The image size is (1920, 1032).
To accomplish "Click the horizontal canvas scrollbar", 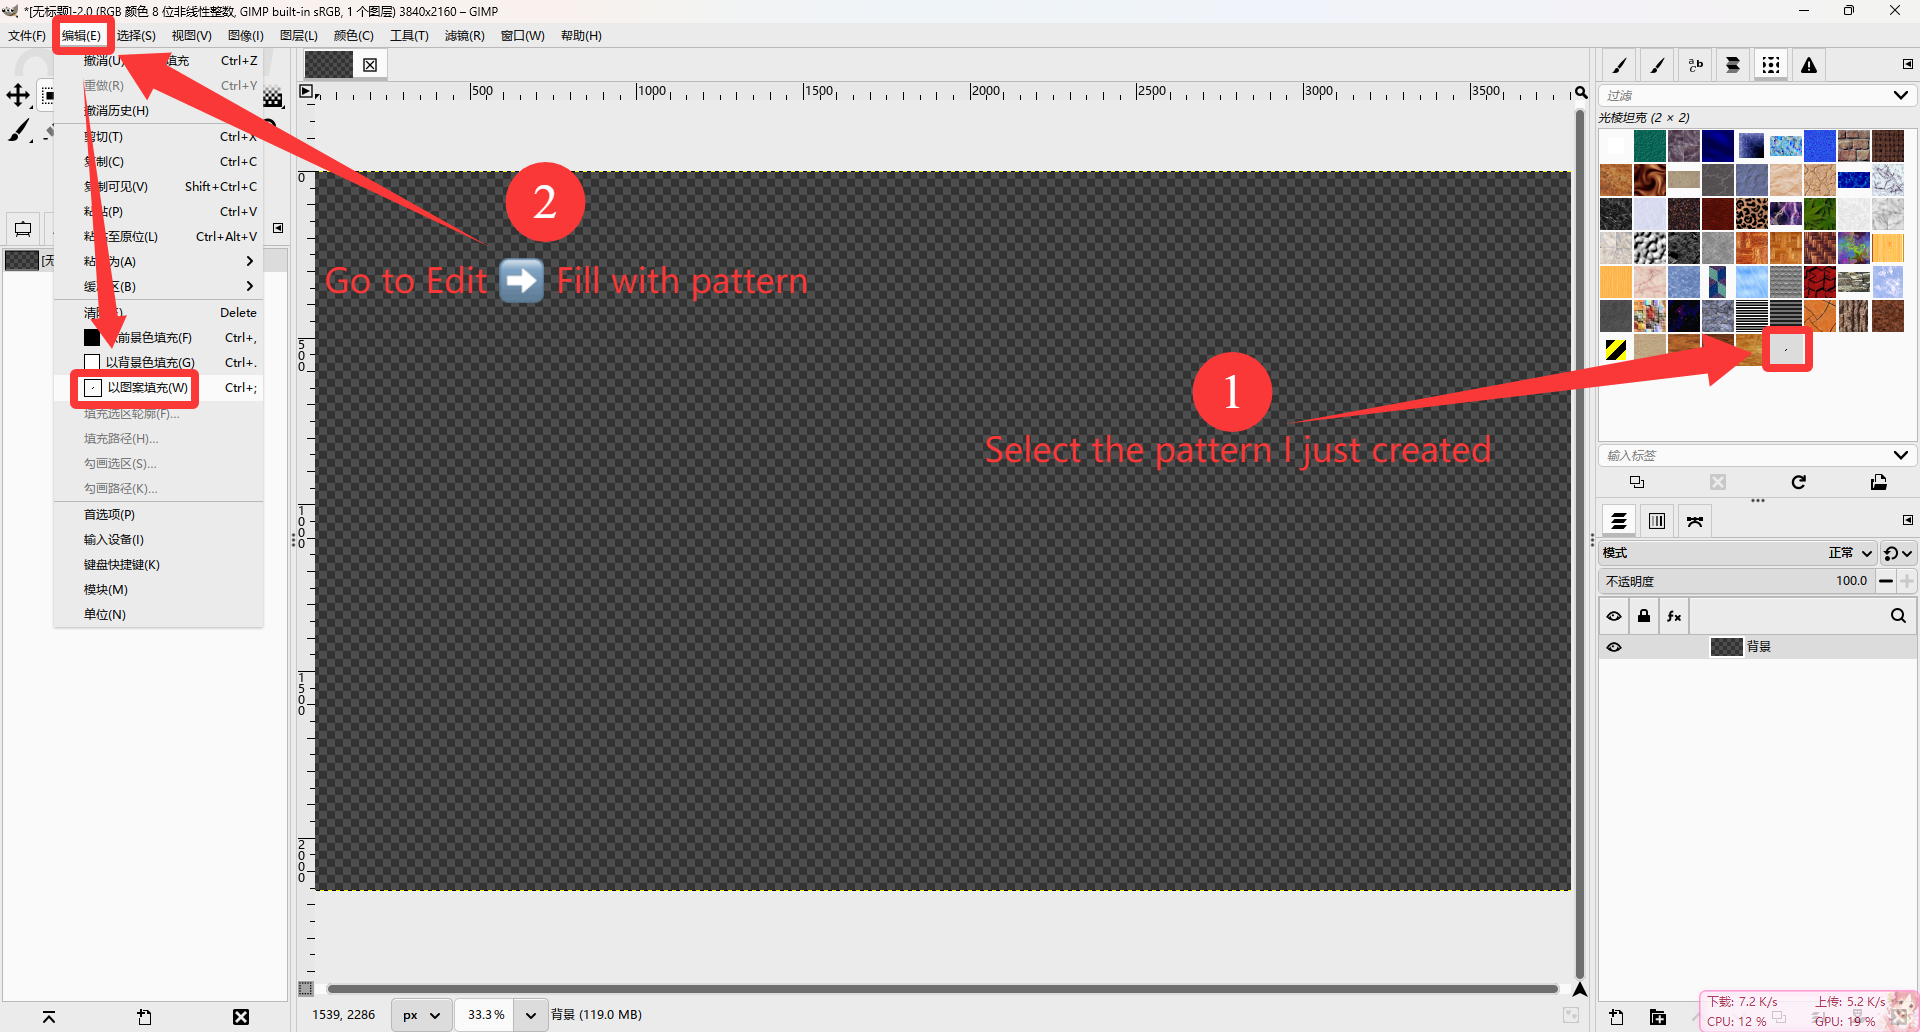I will point(942,989).
